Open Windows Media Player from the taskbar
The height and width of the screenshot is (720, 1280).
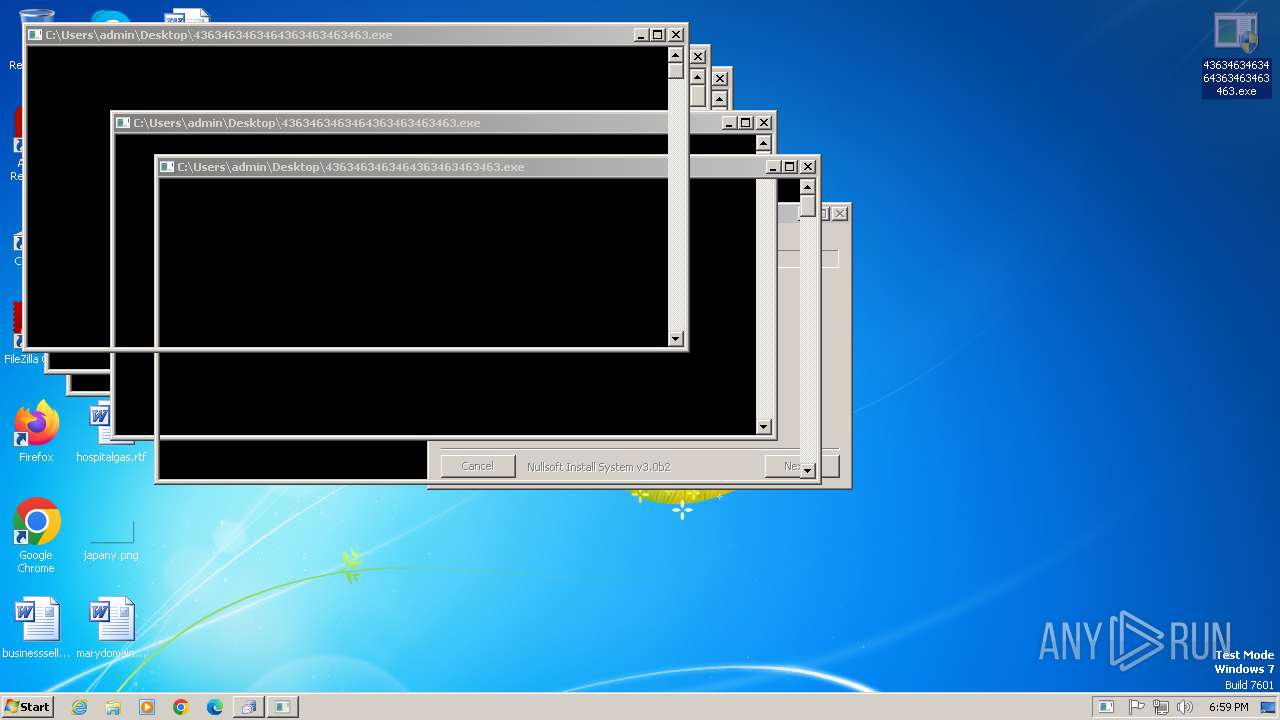pyautogui.click(x=147, y=707)
